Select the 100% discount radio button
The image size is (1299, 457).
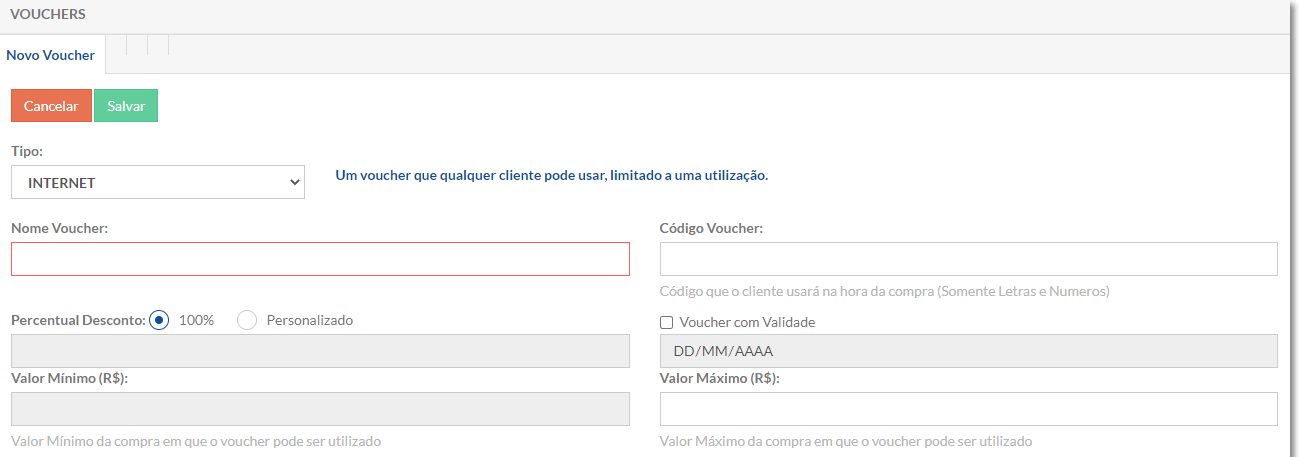coord(159,321)
